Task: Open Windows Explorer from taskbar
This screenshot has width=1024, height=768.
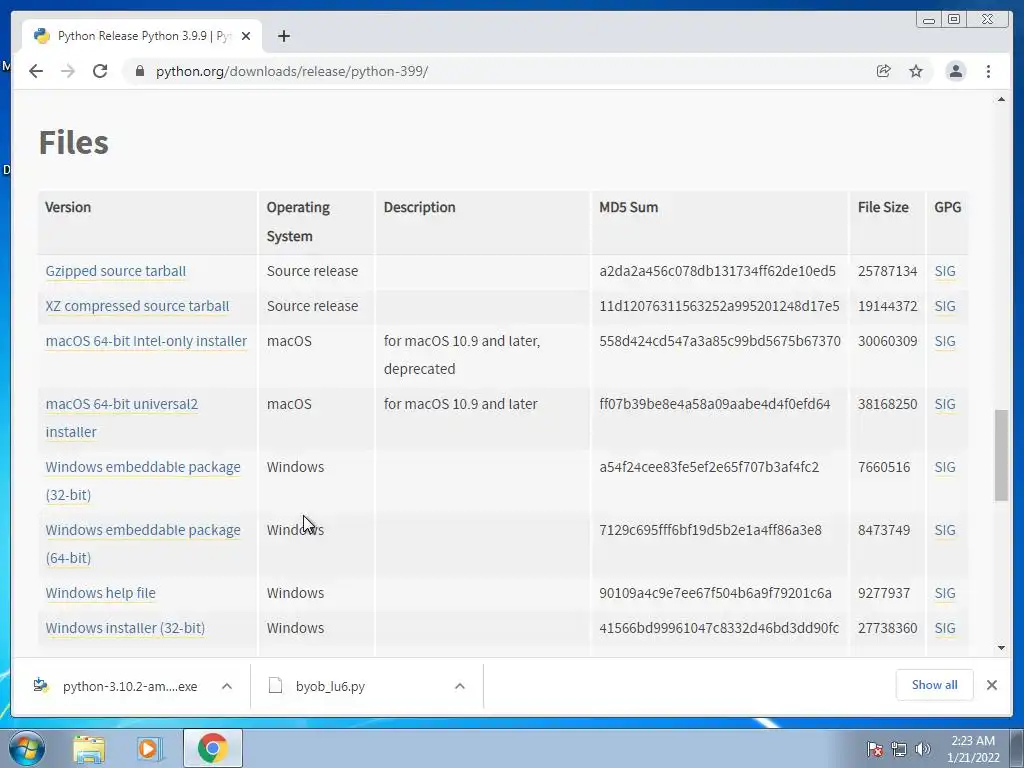Action: pyautogui.click(x=89, y=748)
